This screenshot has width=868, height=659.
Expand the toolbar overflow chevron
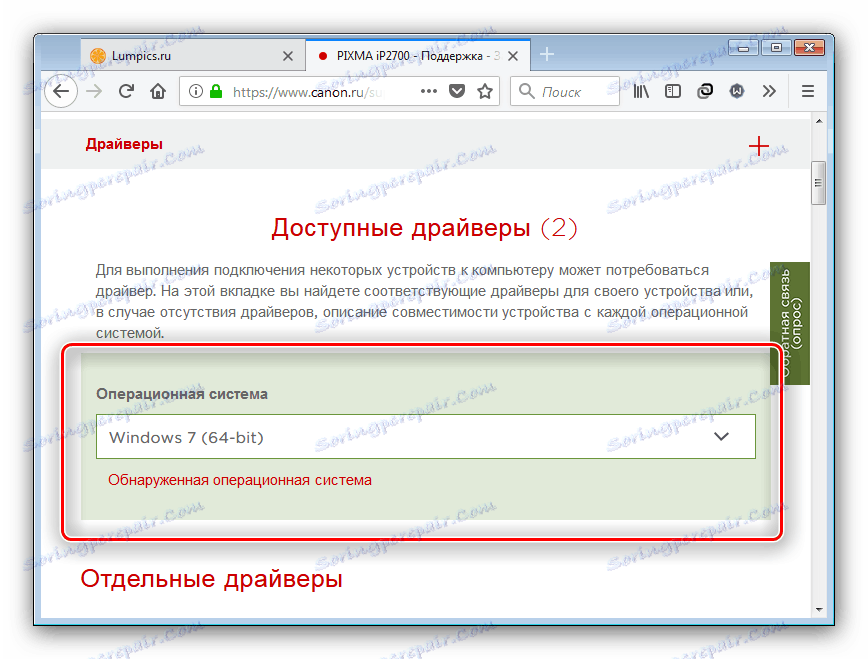769,91
